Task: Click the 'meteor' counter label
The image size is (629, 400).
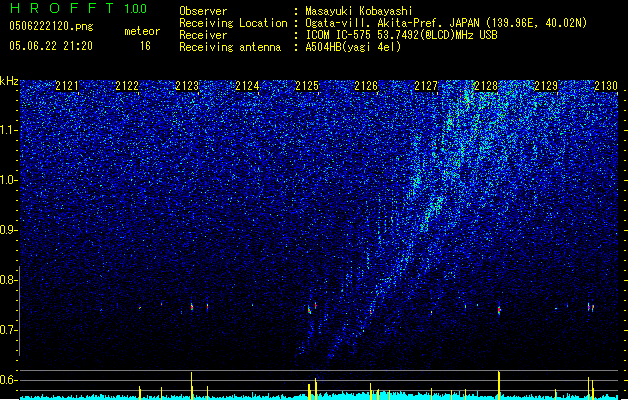Action: click(x=142, y=31)
